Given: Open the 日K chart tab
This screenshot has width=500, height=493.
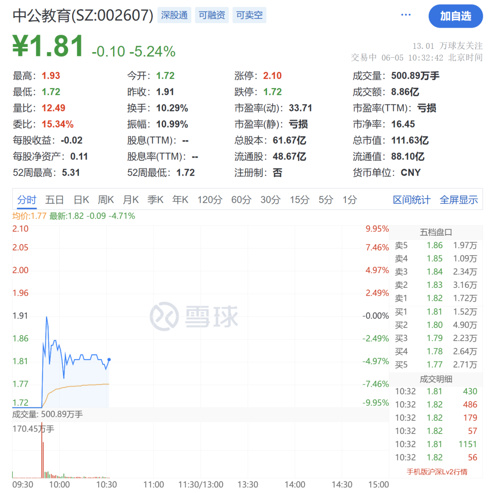Looking at the screenshot, I should (81, 200).
